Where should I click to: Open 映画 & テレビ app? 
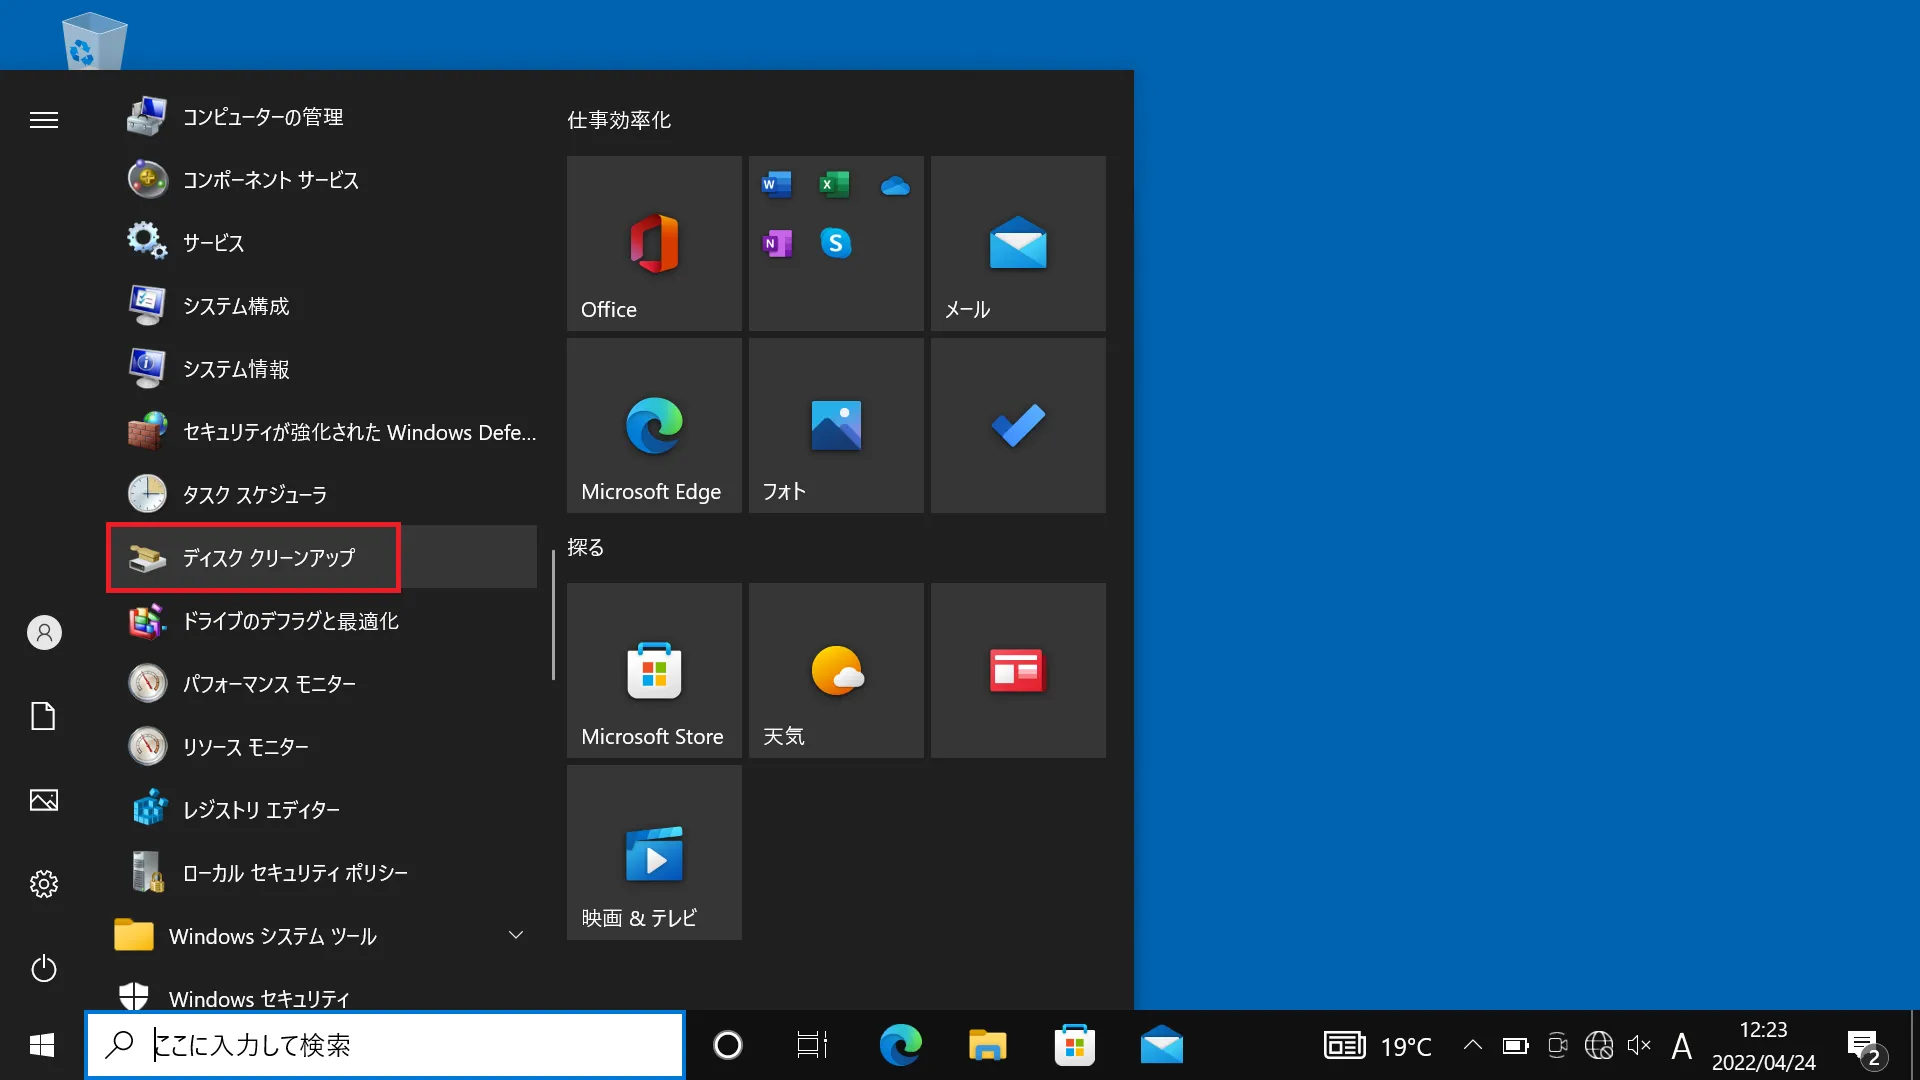[x=653, y=856]
